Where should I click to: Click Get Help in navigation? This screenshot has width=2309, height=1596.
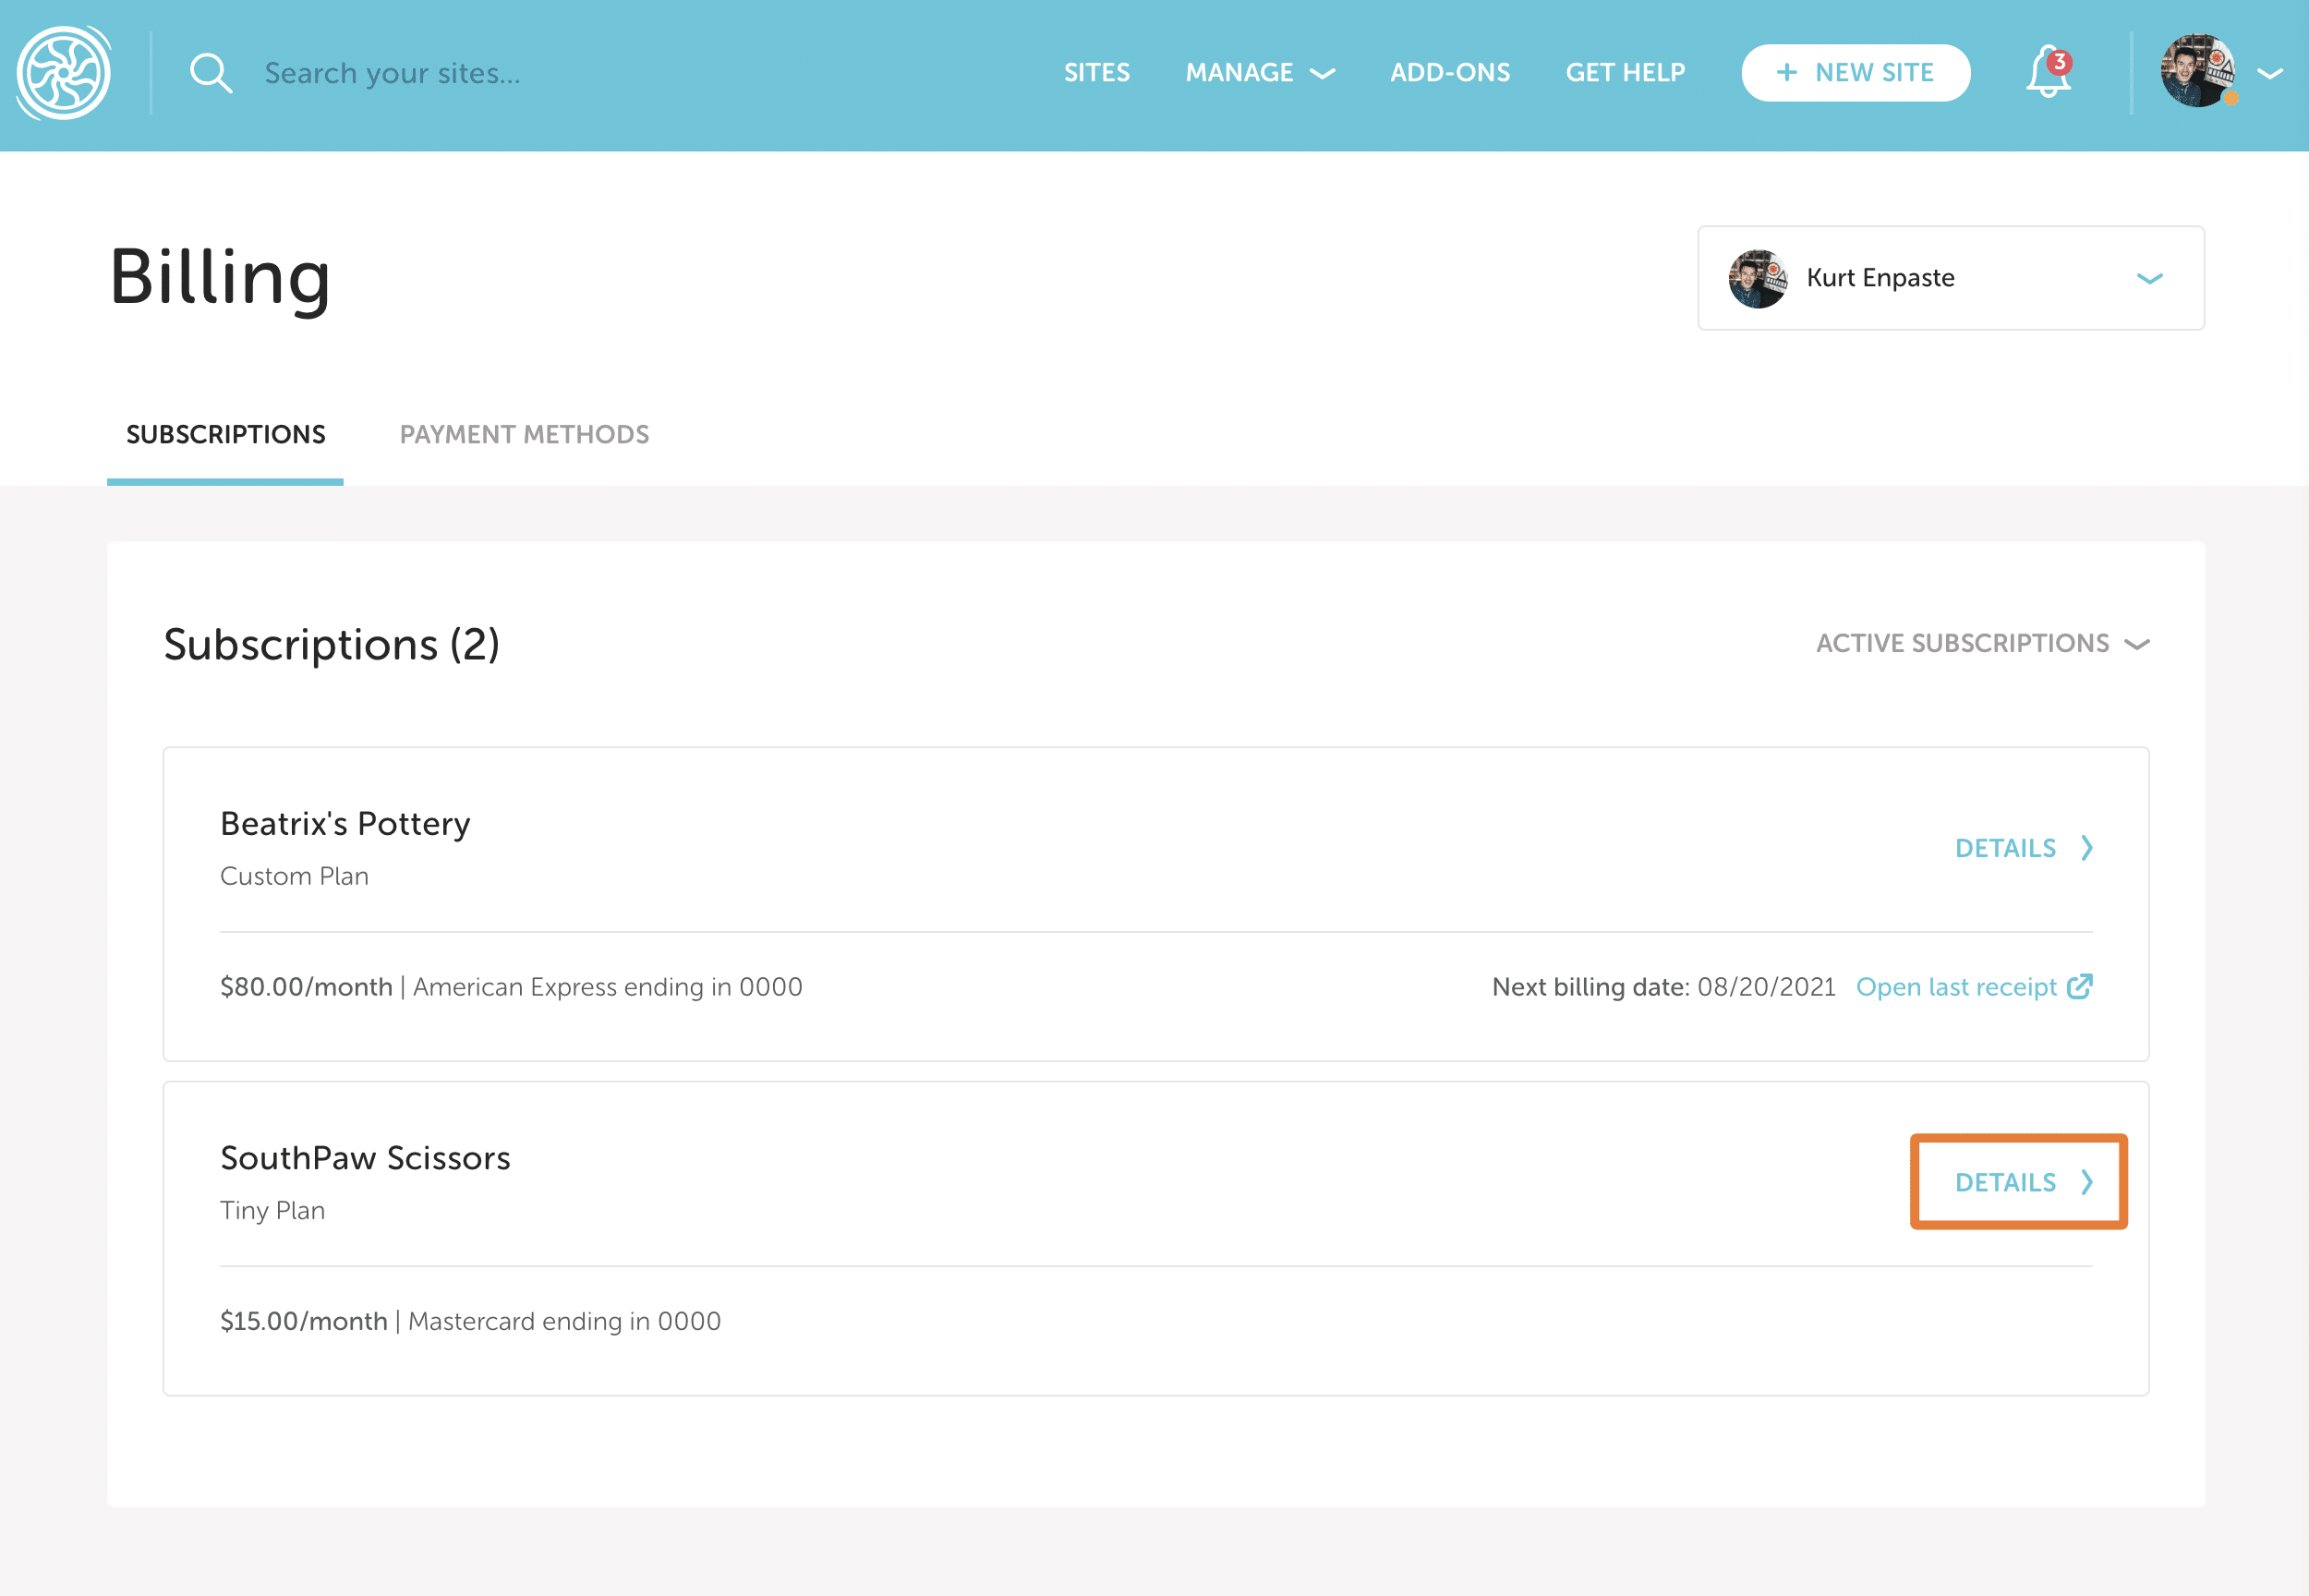1624,73
